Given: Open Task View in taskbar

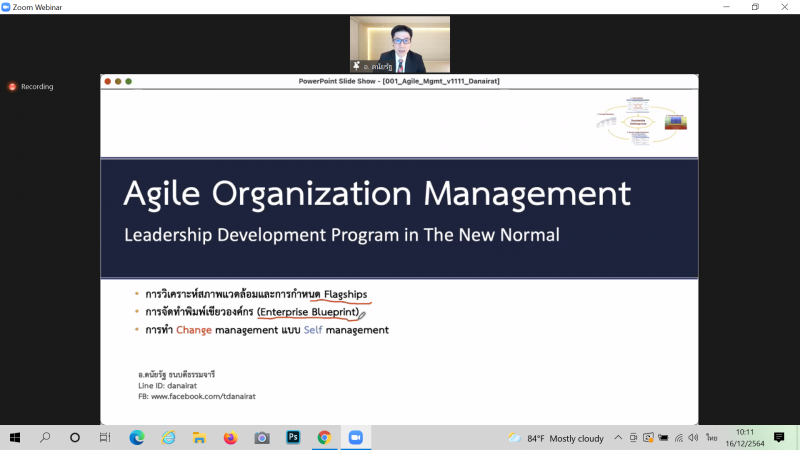Looking at the screenshot, I should pyautogui.click(x=105, y=438).
